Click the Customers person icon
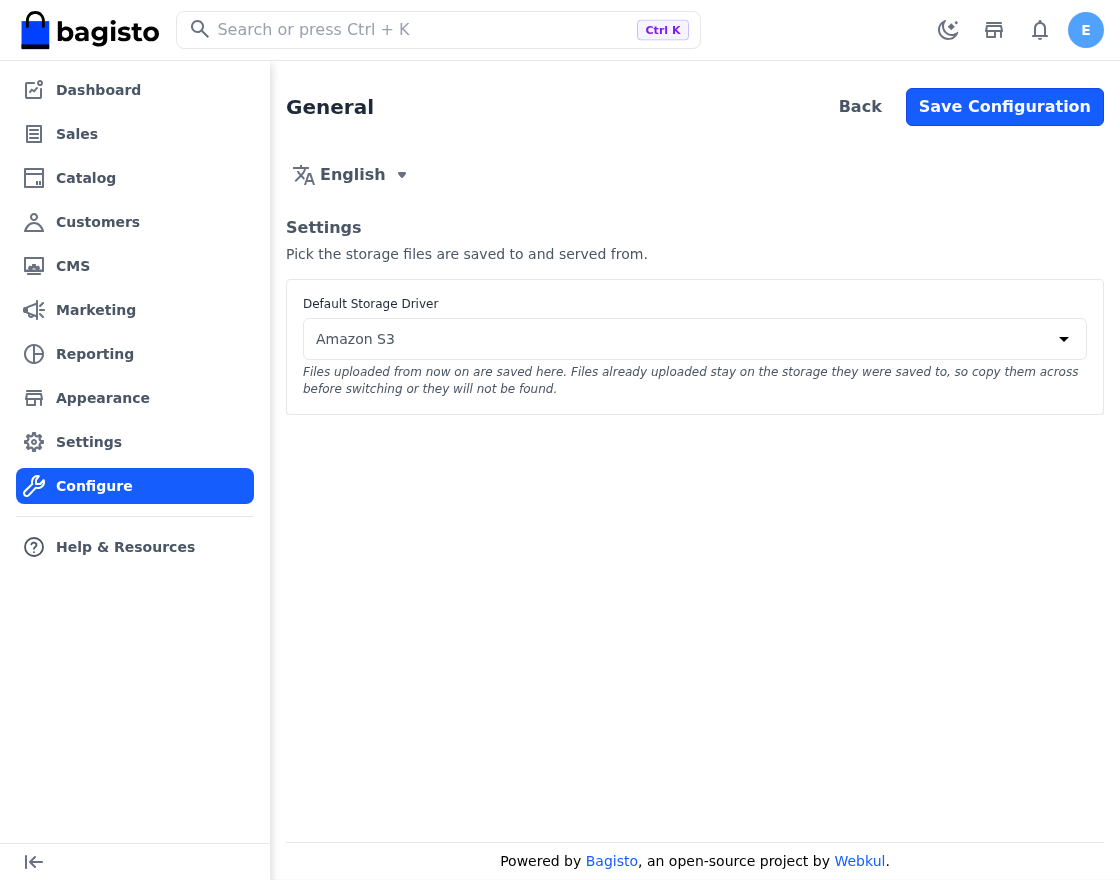Viewport: 1120px width, 880px height. pyautogui.click(x=34, y=222)
